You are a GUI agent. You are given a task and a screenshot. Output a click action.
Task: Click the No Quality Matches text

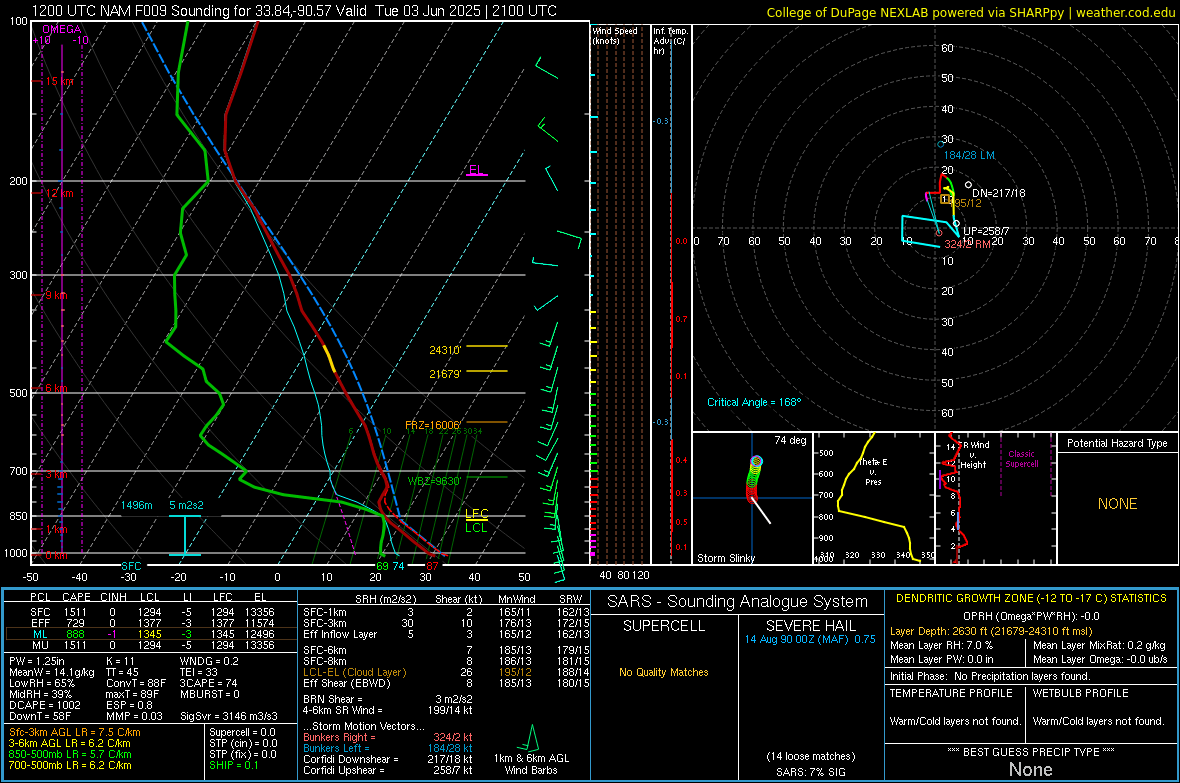click(x=664, y=672)
